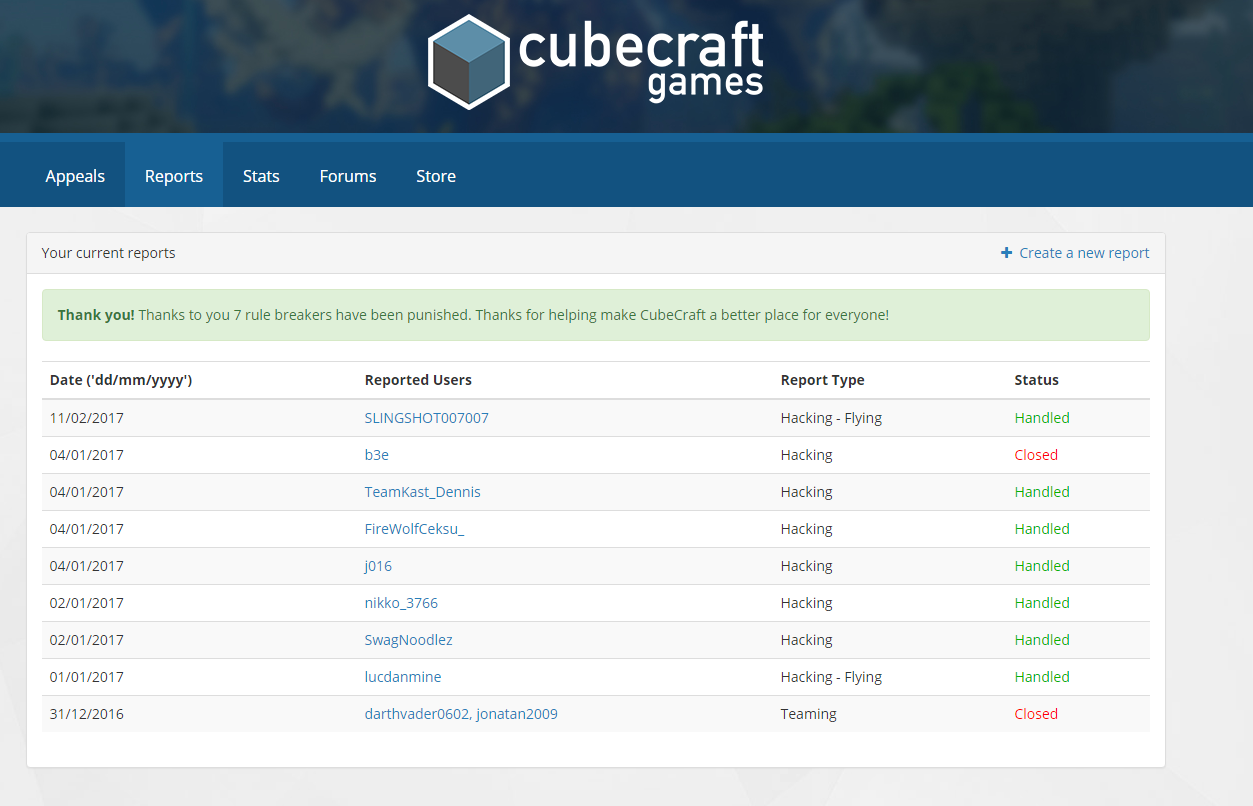Open the Forums tab
The height and width of the screenshot is (806, 1253).
[x=348, y=176]
